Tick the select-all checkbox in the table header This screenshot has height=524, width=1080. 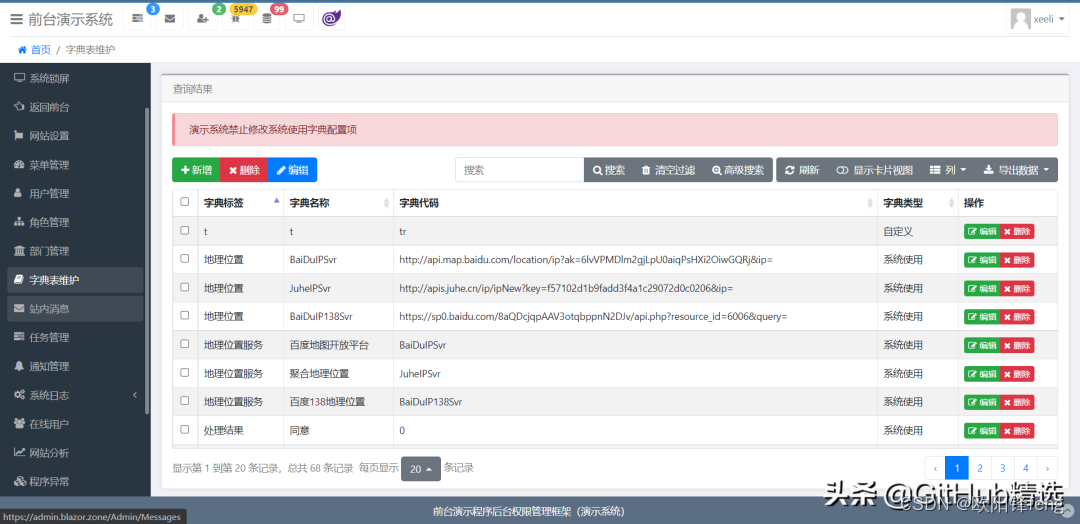pyautogui.click(x=185, y=202)
